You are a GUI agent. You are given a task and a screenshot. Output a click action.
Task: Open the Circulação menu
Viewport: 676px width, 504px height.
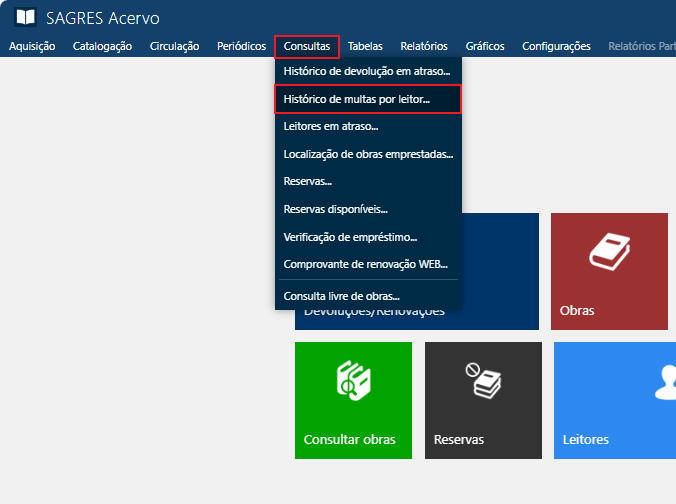[174, 46]
